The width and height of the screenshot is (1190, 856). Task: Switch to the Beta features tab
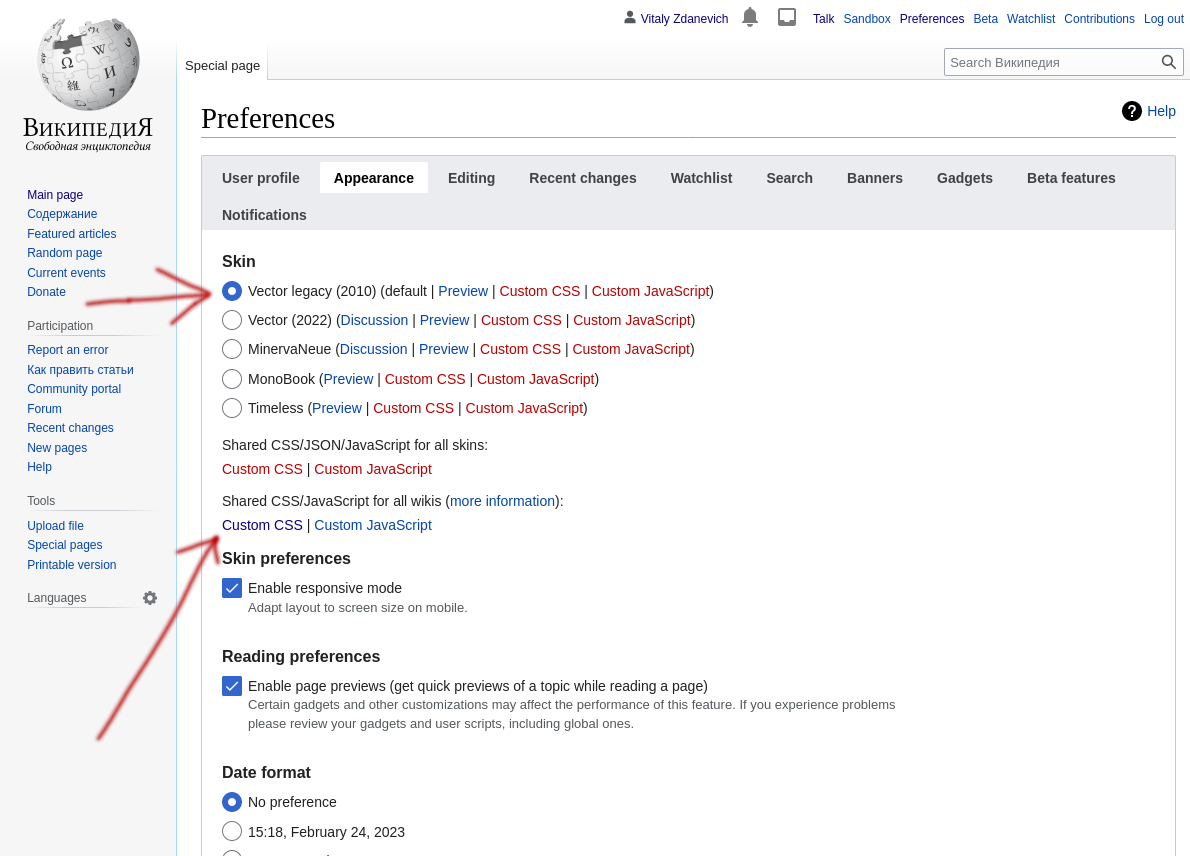[1071, 178]
